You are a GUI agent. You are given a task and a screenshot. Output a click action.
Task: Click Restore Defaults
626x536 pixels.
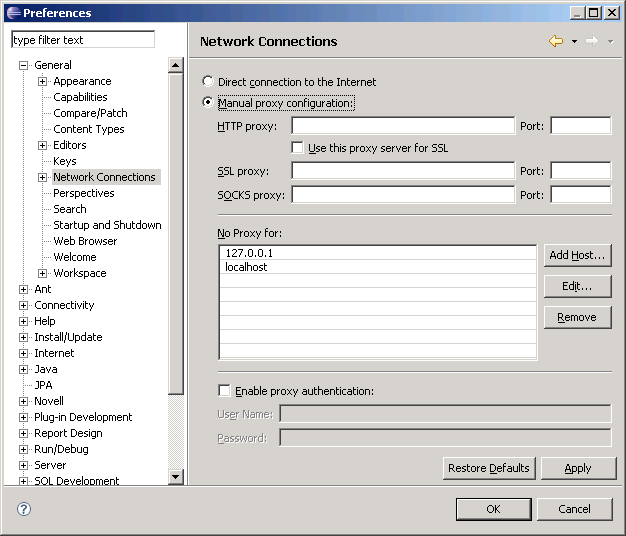click(x=489, y=468)
